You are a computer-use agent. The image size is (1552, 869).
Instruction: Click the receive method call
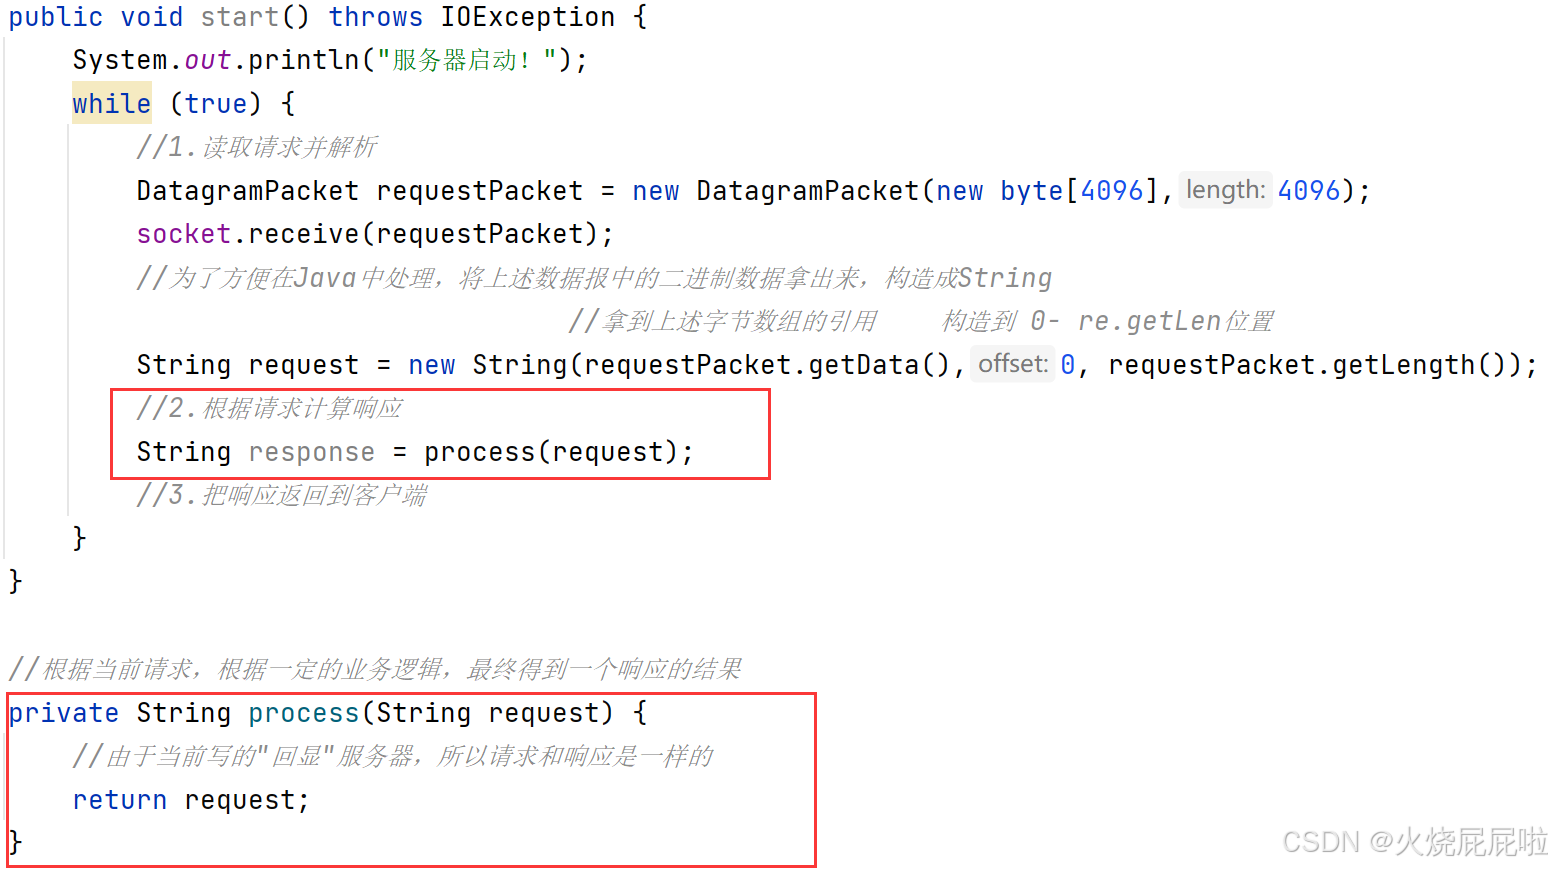(x=304, y=234)
